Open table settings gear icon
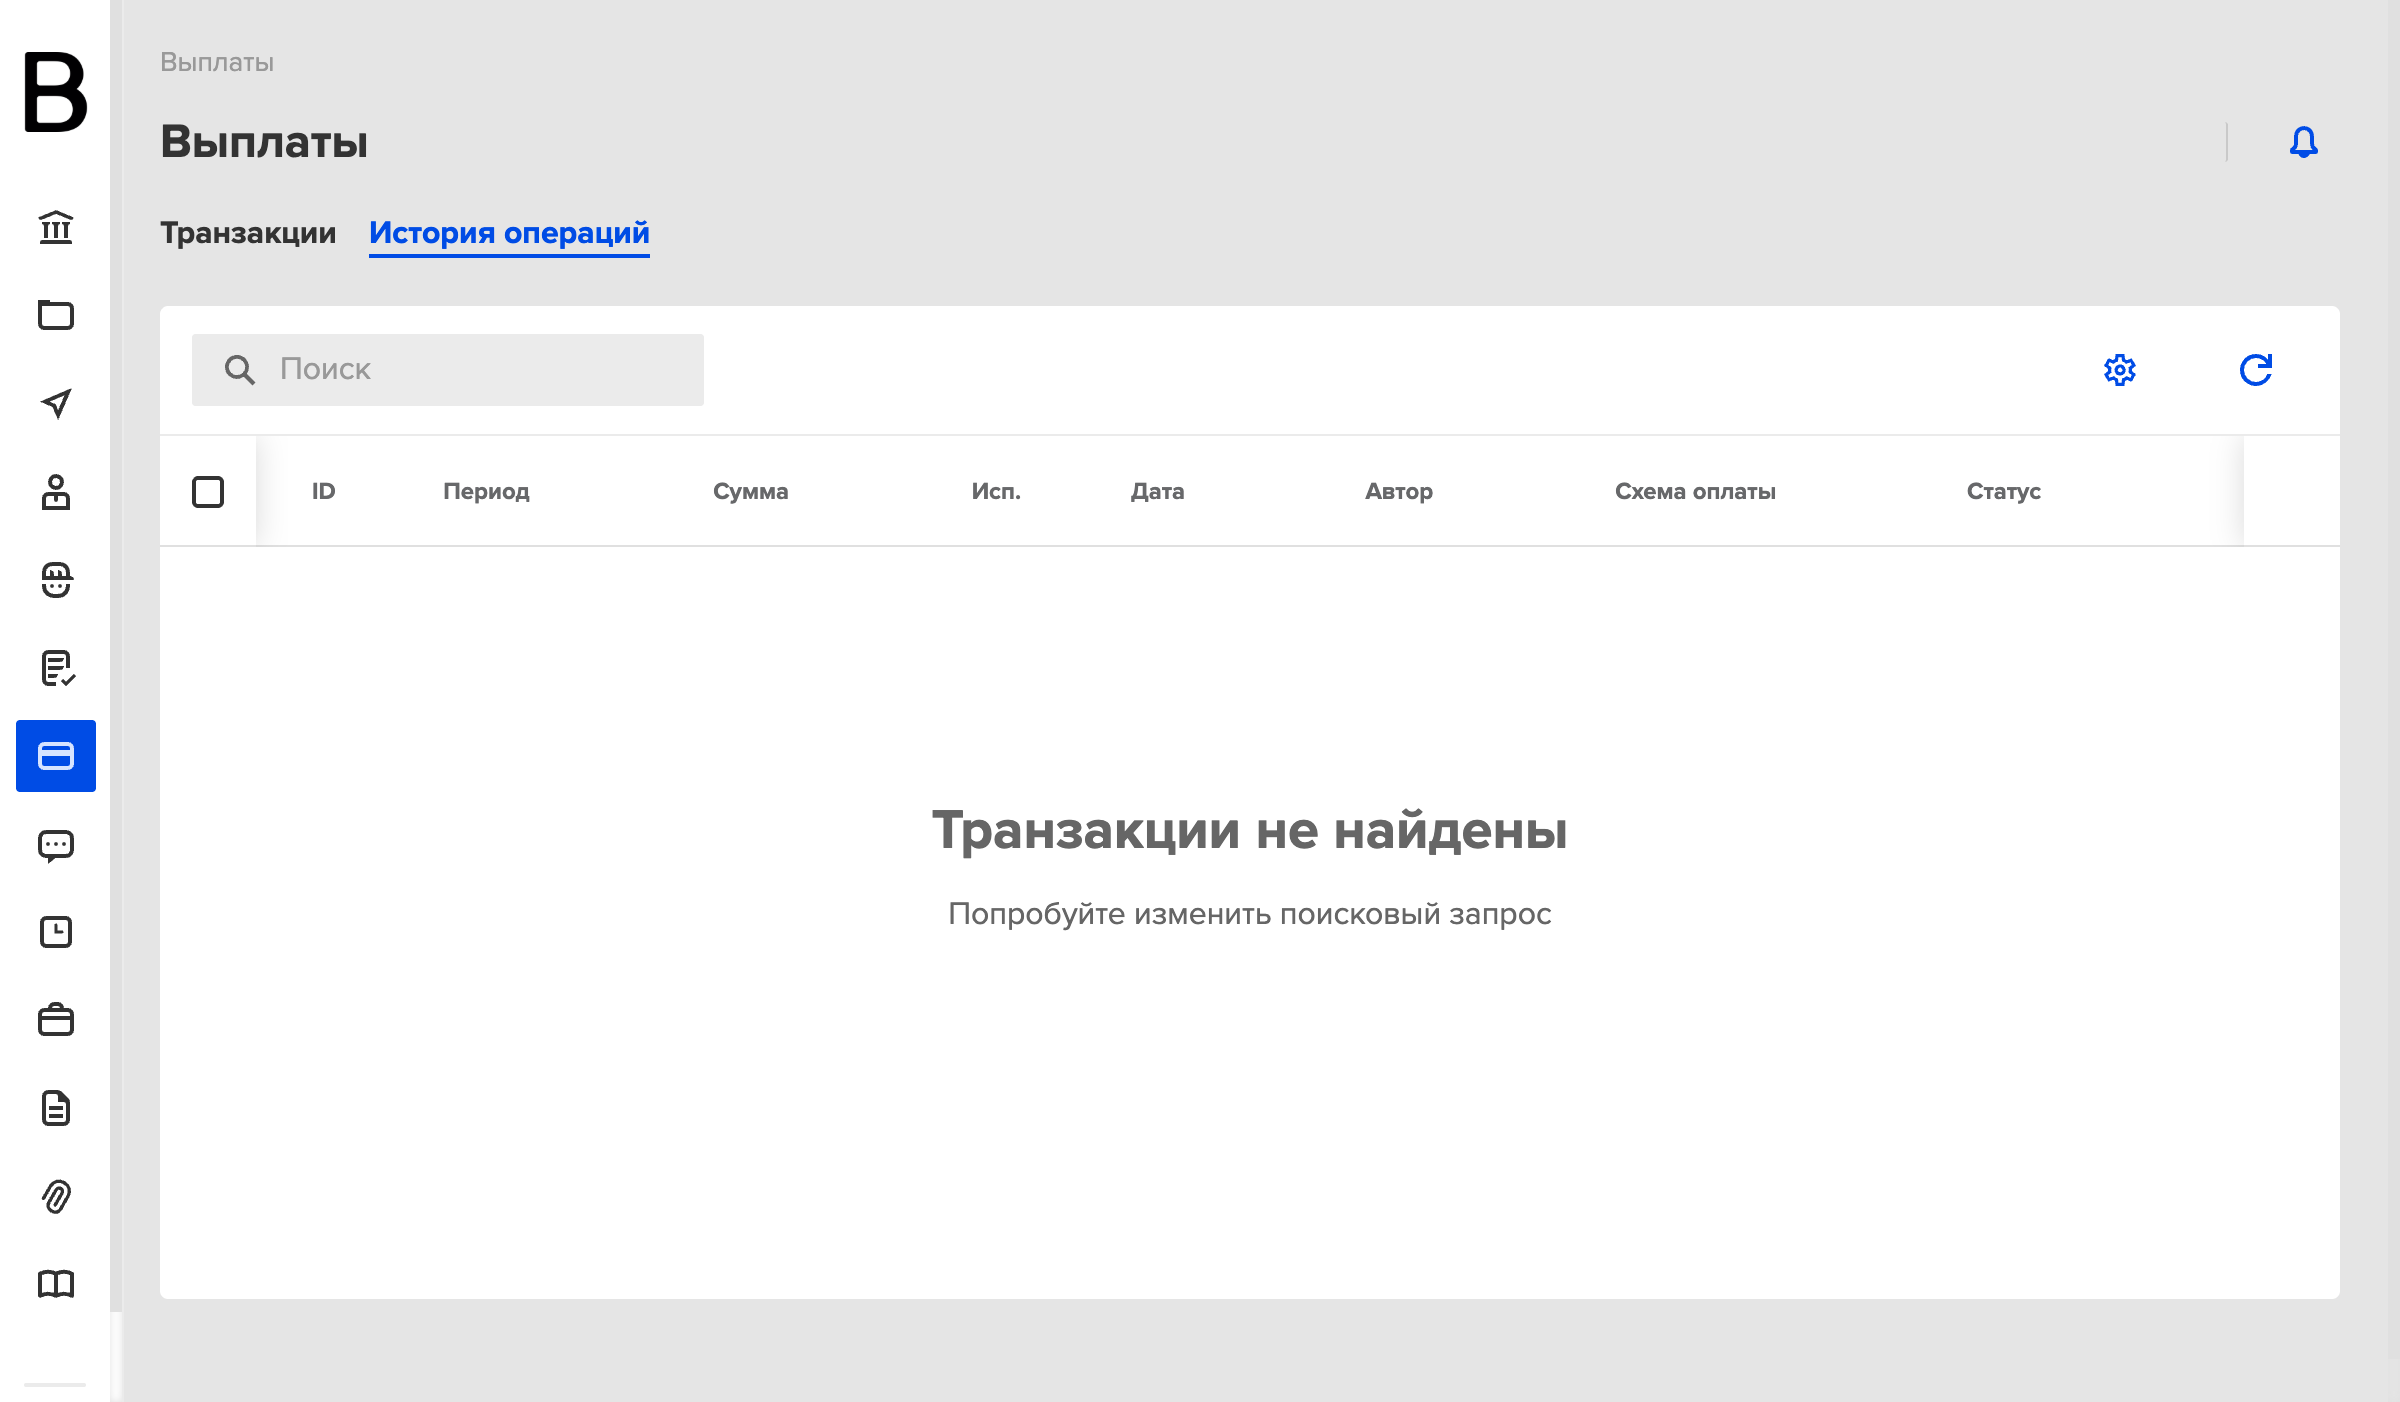Screen dimensions: 2400x1402 2120,370
